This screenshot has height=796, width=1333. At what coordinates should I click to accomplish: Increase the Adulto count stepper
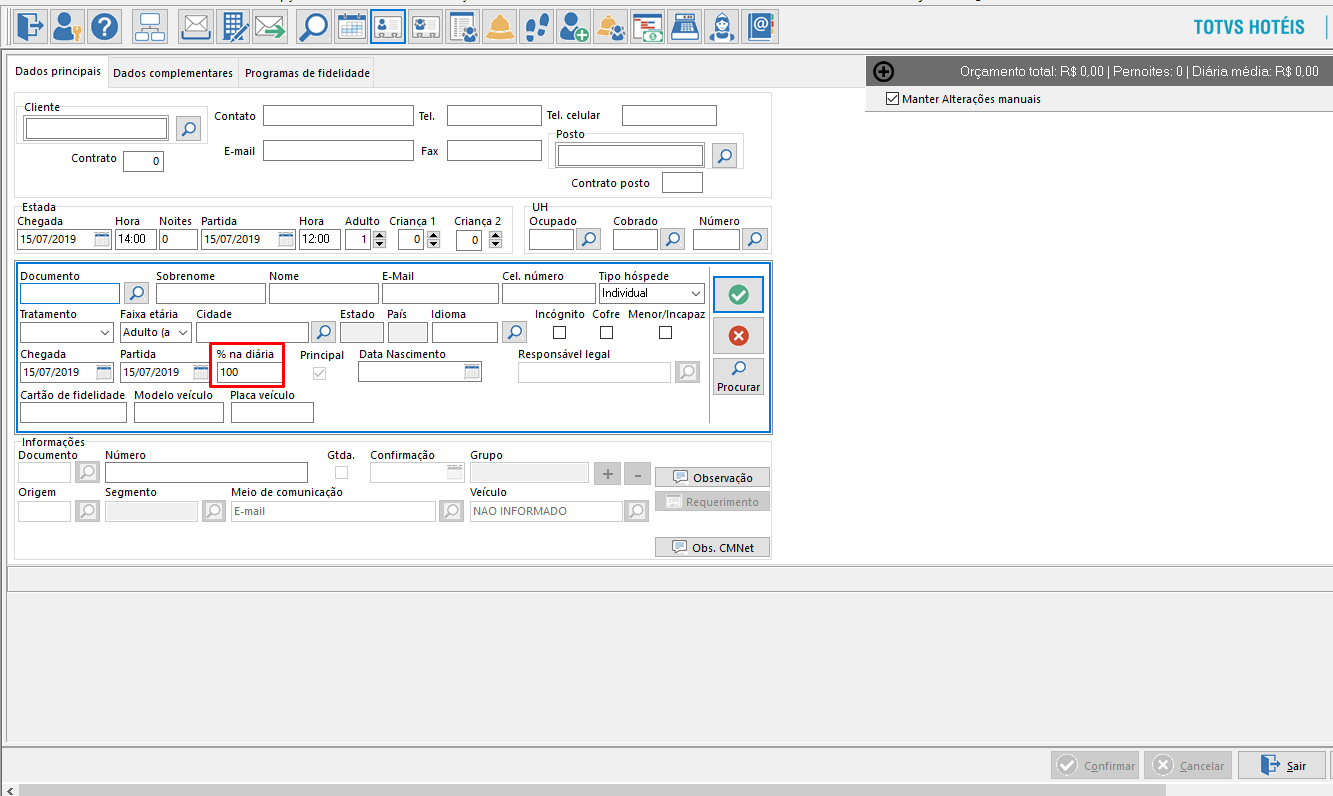[379, 235]
